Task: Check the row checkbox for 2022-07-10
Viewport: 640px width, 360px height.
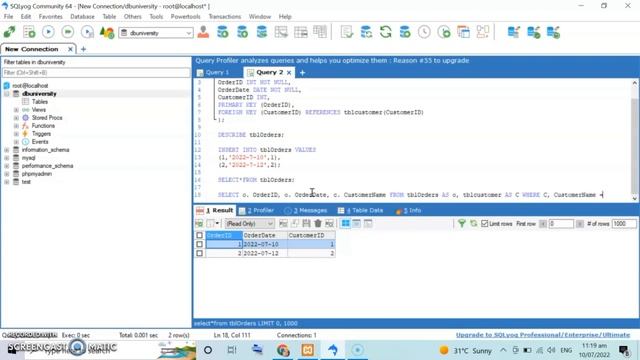Action: 199,244
